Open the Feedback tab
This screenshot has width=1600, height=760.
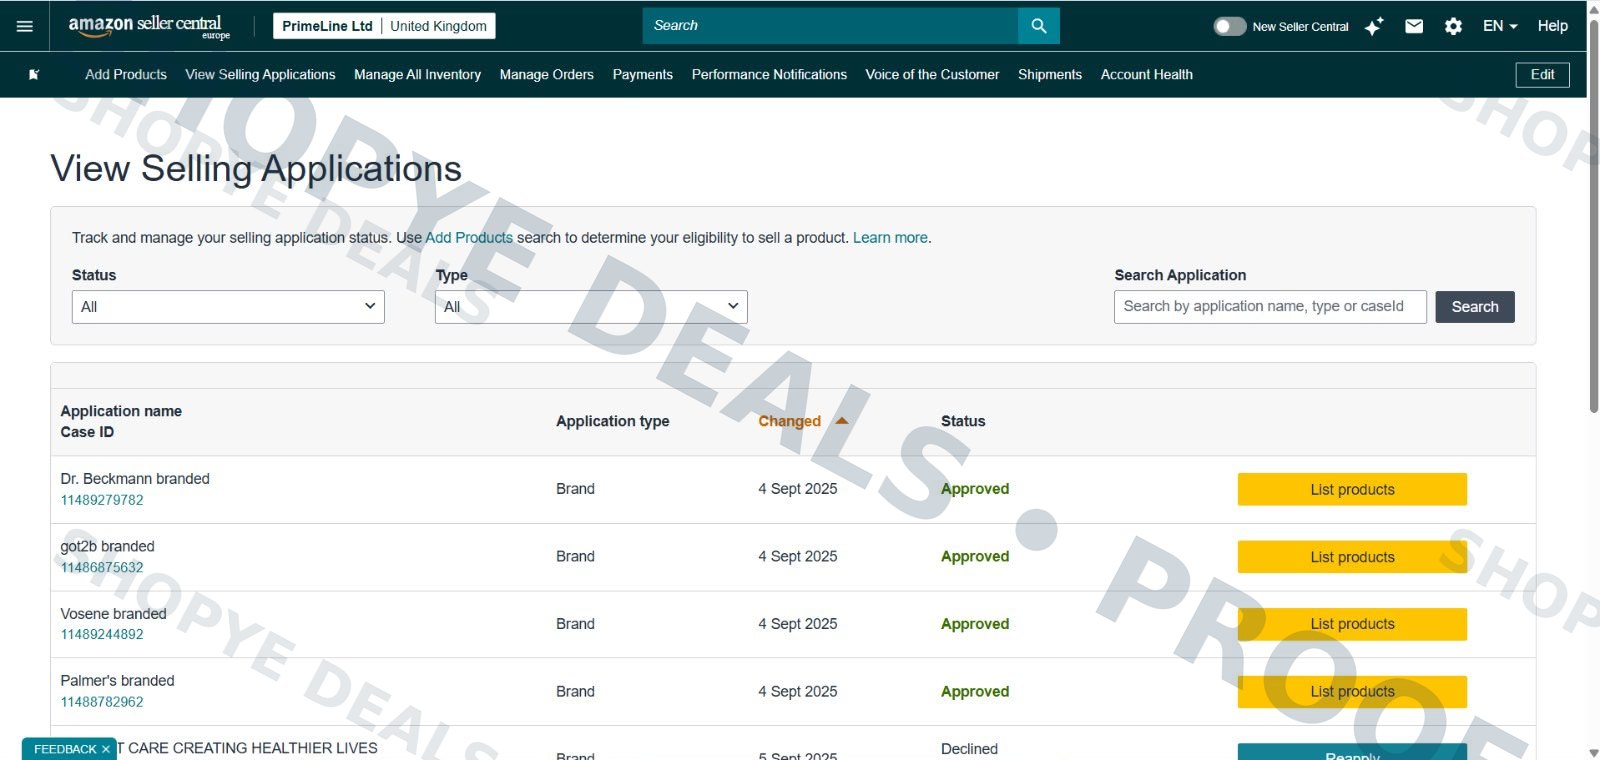[65, 749]
